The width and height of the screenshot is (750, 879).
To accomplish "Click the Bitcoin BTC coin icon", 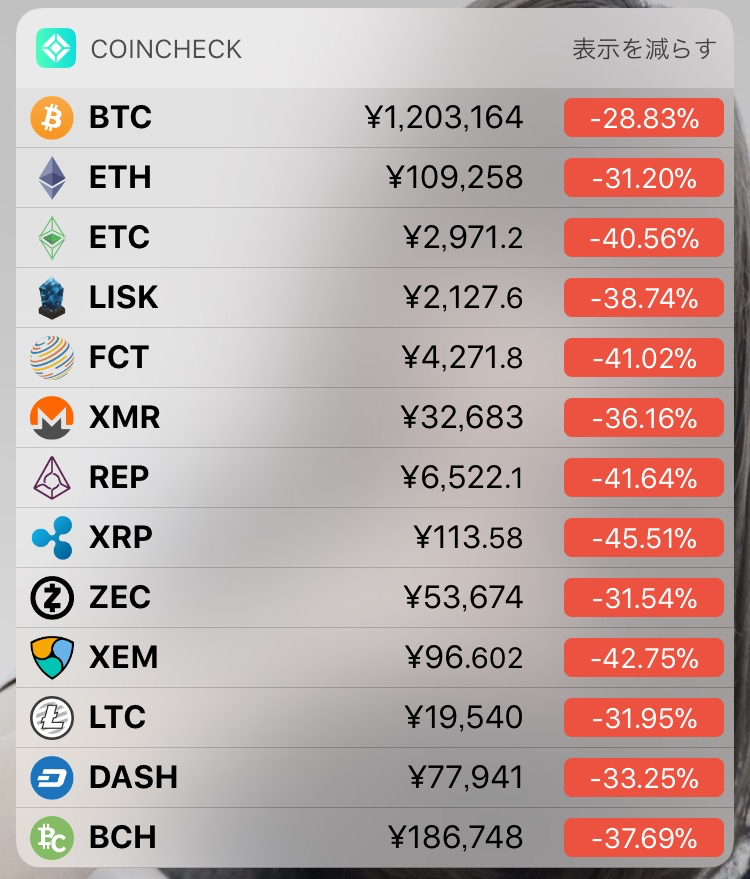I will click(52, 118).
